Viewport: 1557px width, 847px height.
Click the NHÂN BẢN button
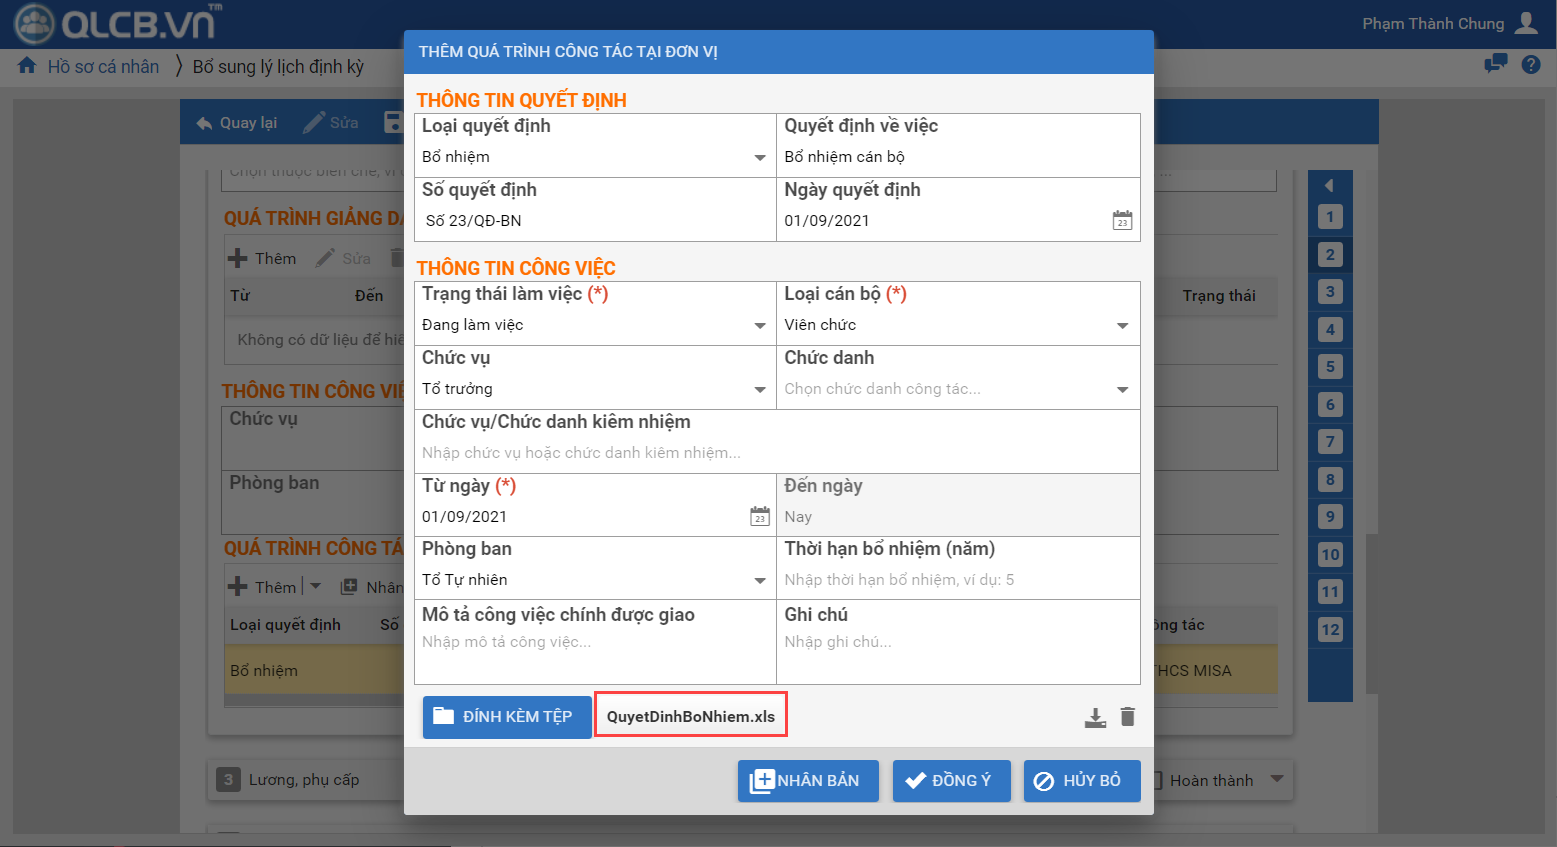tap(807, 781)
